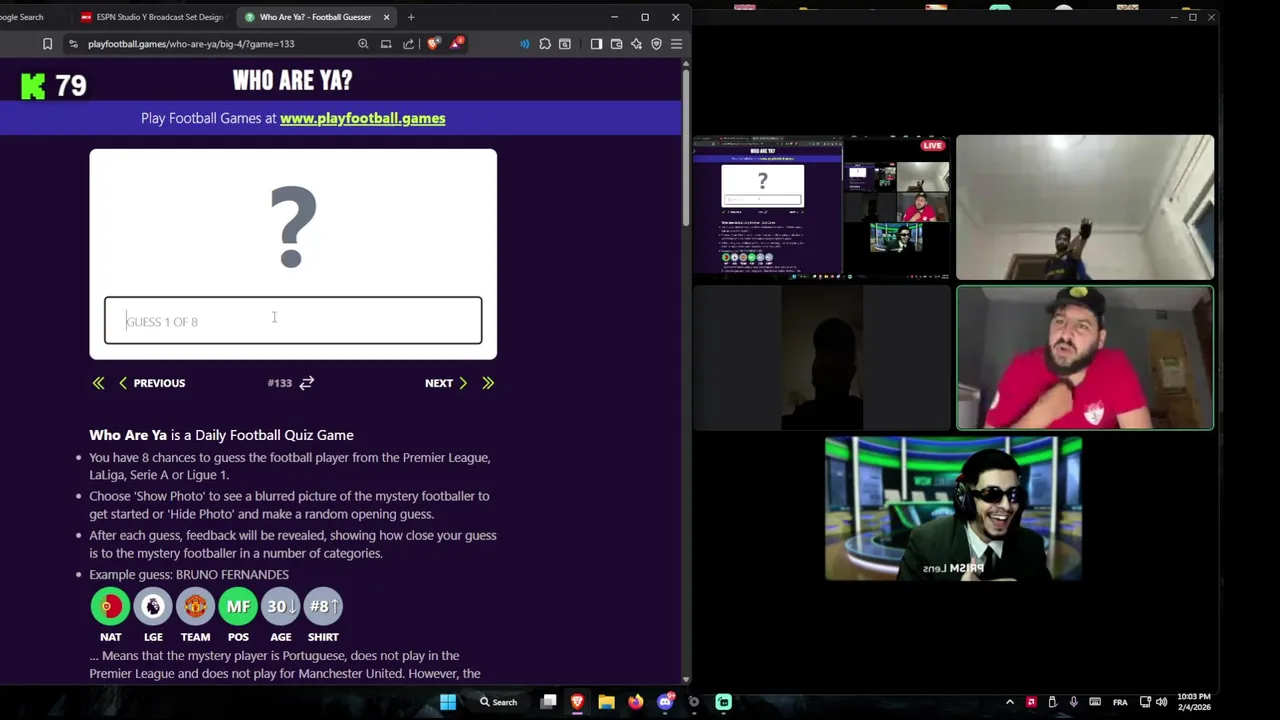The height and width of the screenshot is (720, 1280).
Task: Go to the PREVIOUS game
Action: pos(152,383)
